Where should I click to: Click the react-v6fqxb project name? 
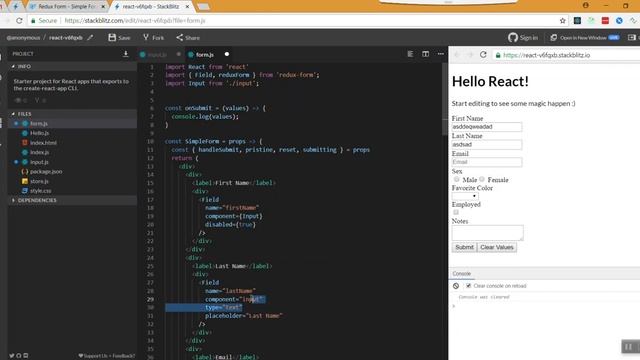66,38
